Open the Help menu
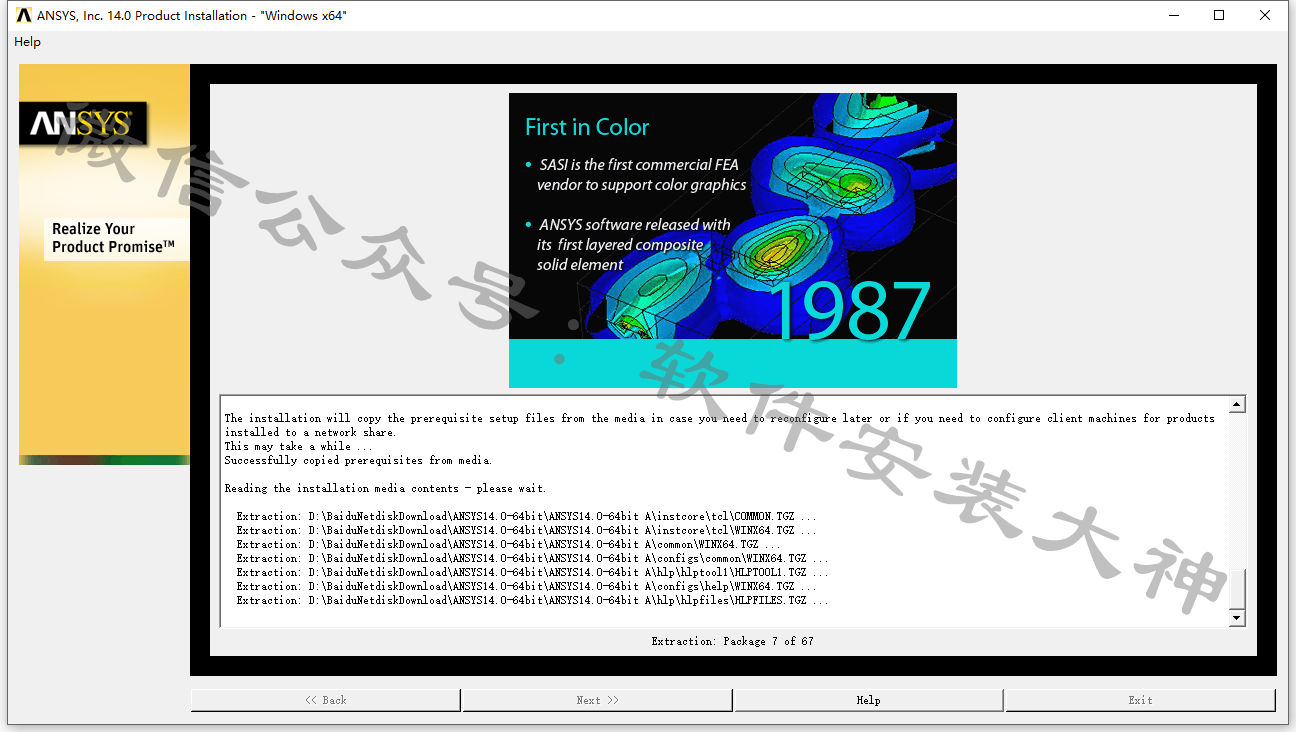Screen dimensions: 1296x732 27,42
